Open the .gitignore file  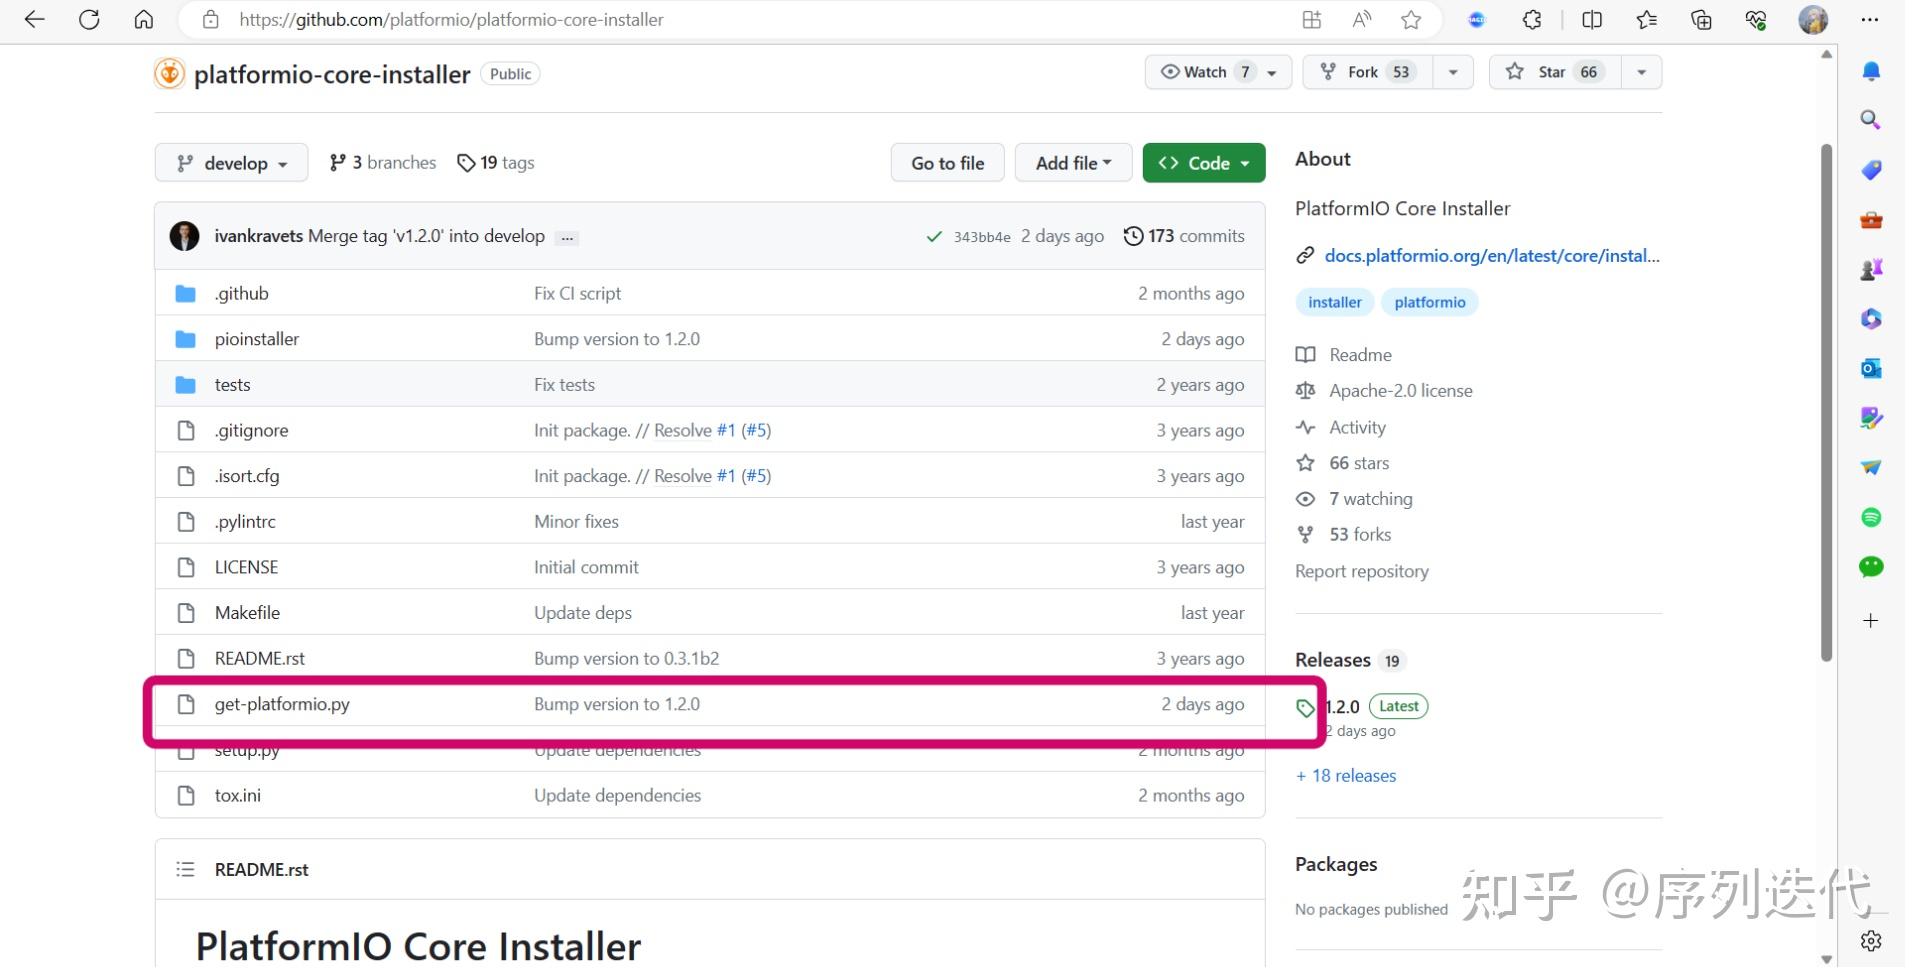[x=253, y=433]
